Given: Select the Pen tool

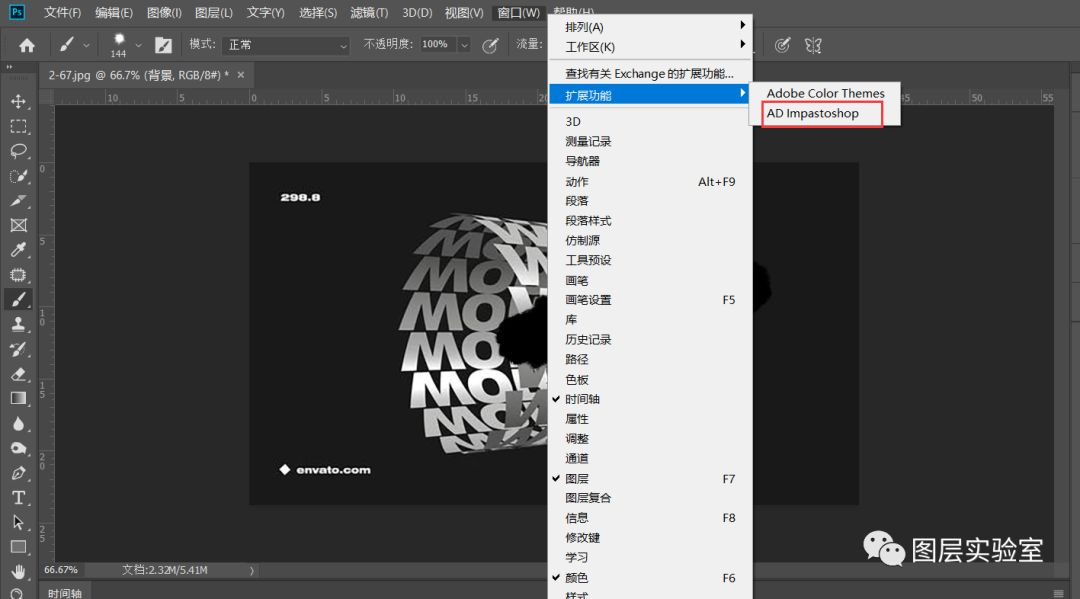Looking at the screenshot, I should (19, 473).
